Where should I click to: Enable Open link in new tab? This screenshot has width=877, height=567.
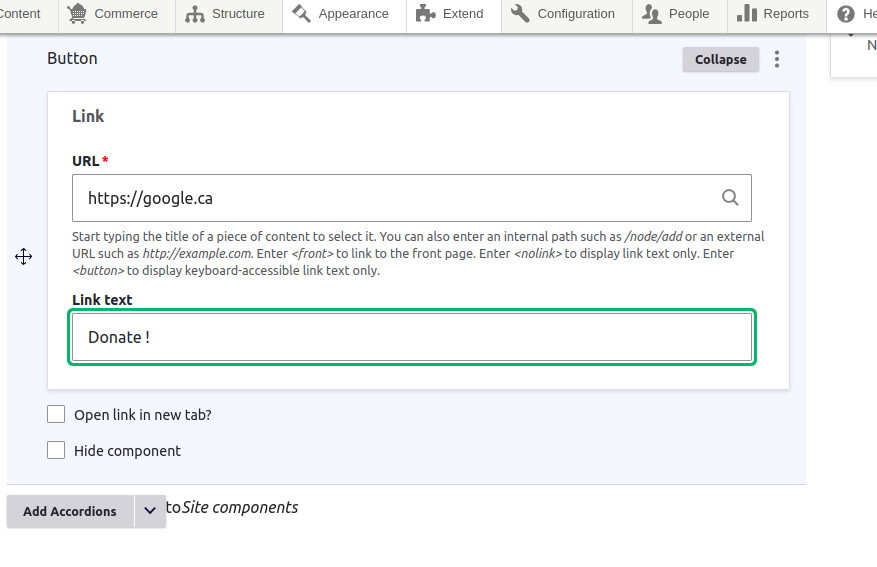click(x=56, y=414)
